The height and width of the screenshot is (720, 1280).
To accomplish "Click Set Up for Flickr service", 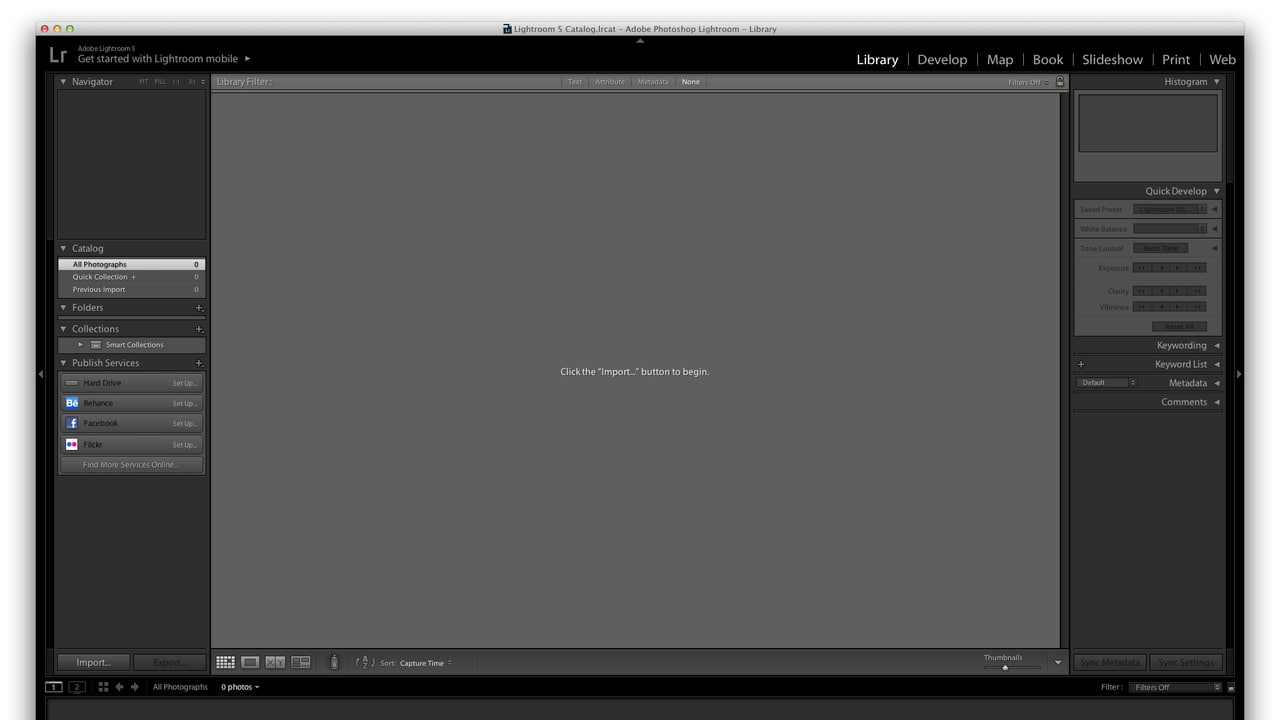I will click(x=185, y=445).
